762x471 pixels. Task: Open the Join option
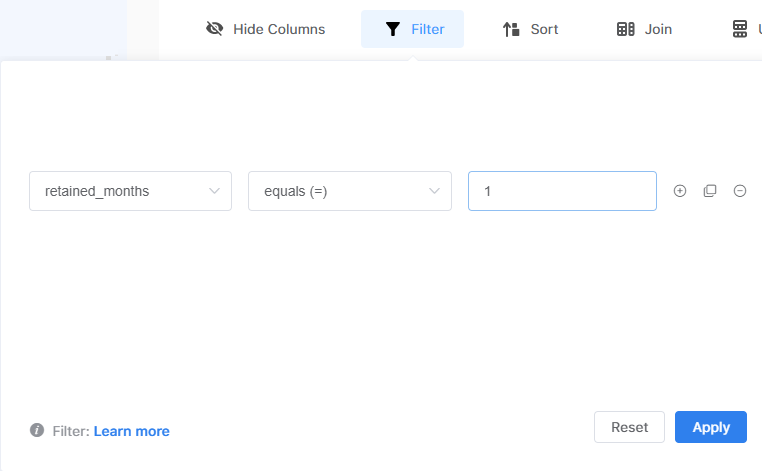658,29
